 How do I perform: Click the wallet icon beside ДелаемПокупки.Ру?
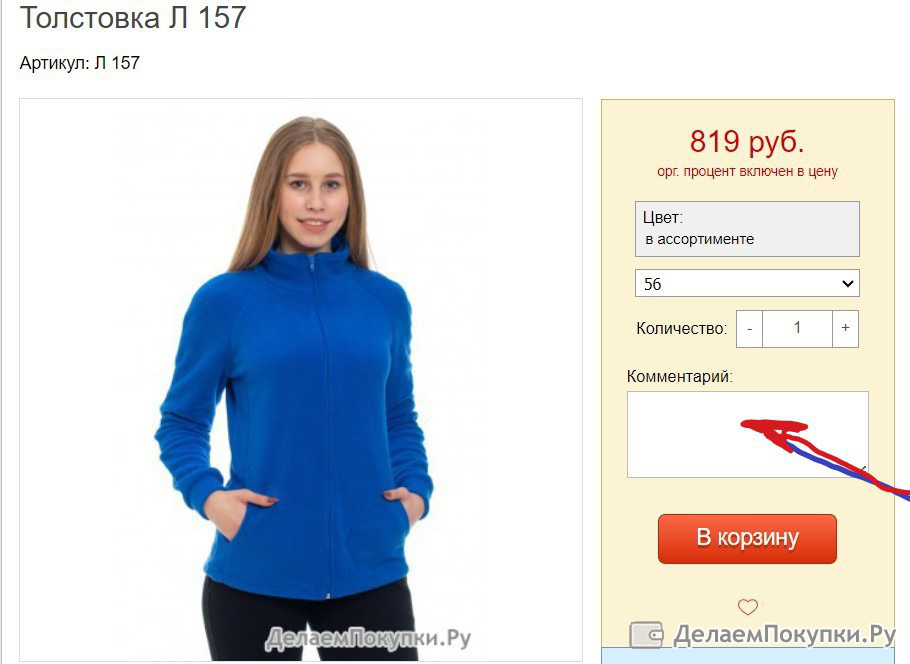646,634
